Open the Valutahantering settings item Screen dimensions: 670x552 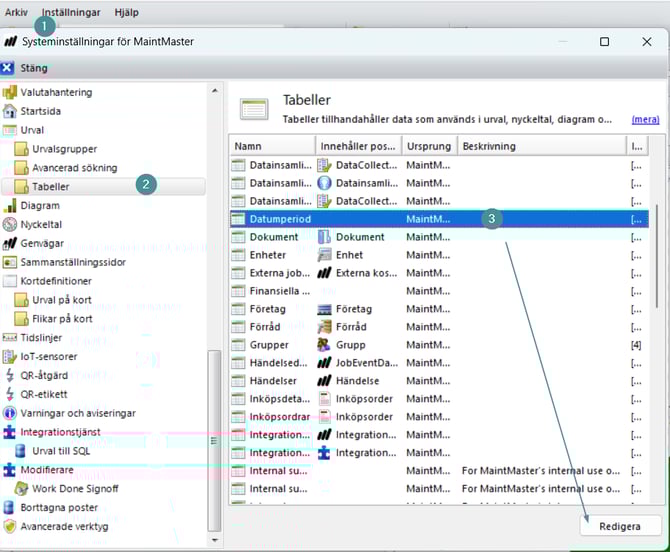(x=56, y=92)
